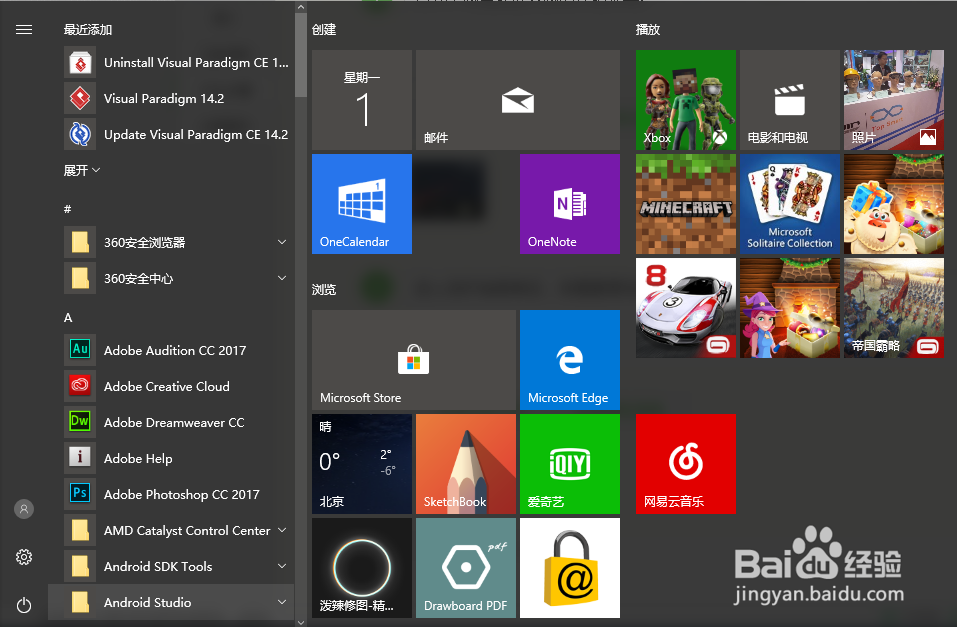Open the 帝国霸略 game tile
The image size is (957, 627).
pyautogui.click(x=894, y=308)
